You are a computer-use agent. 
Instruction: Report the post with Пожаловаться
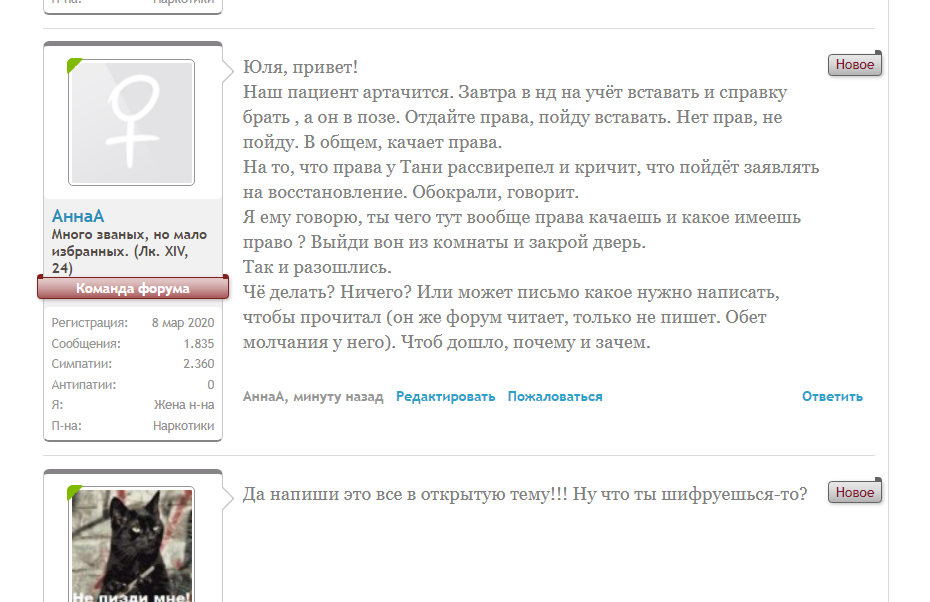click(554, 396)
